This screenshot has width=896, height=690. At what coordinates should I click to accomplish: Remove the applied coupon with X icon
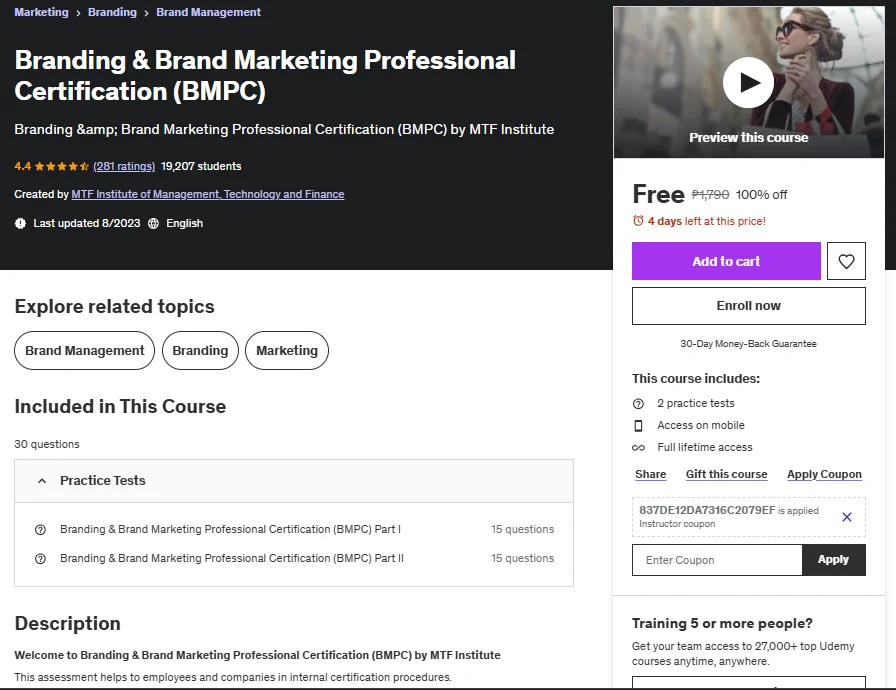tap(847, 517)
